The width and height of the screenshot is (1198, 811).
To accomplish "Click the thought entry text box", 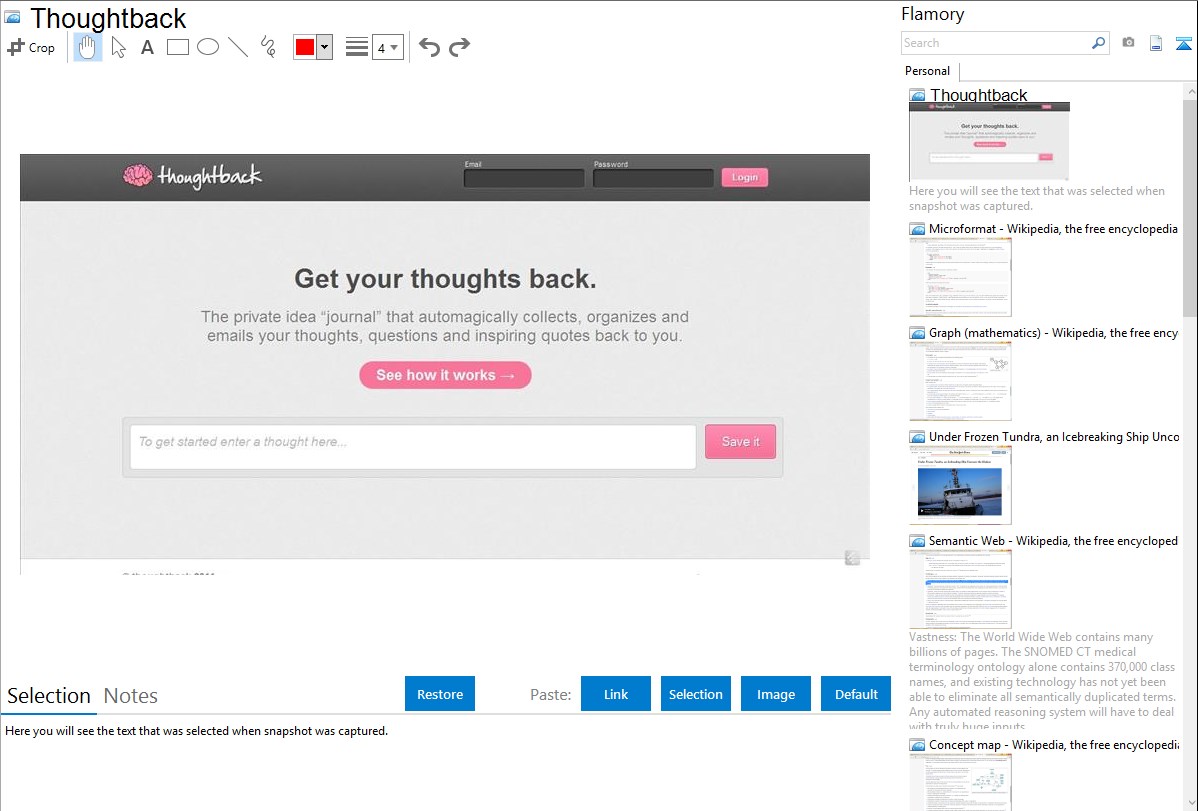I will (x=413, y=446).
